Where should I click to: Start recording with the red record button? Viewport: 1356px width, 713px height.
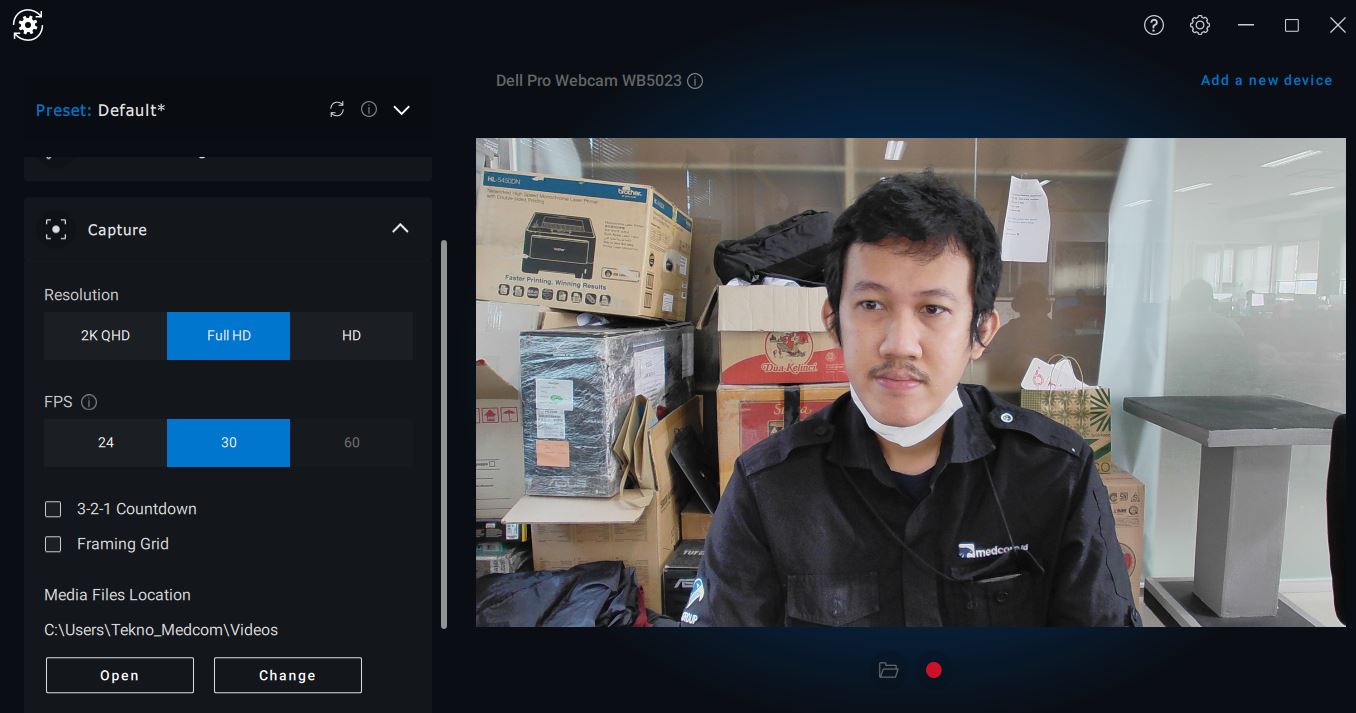click(x=934, y=670)
